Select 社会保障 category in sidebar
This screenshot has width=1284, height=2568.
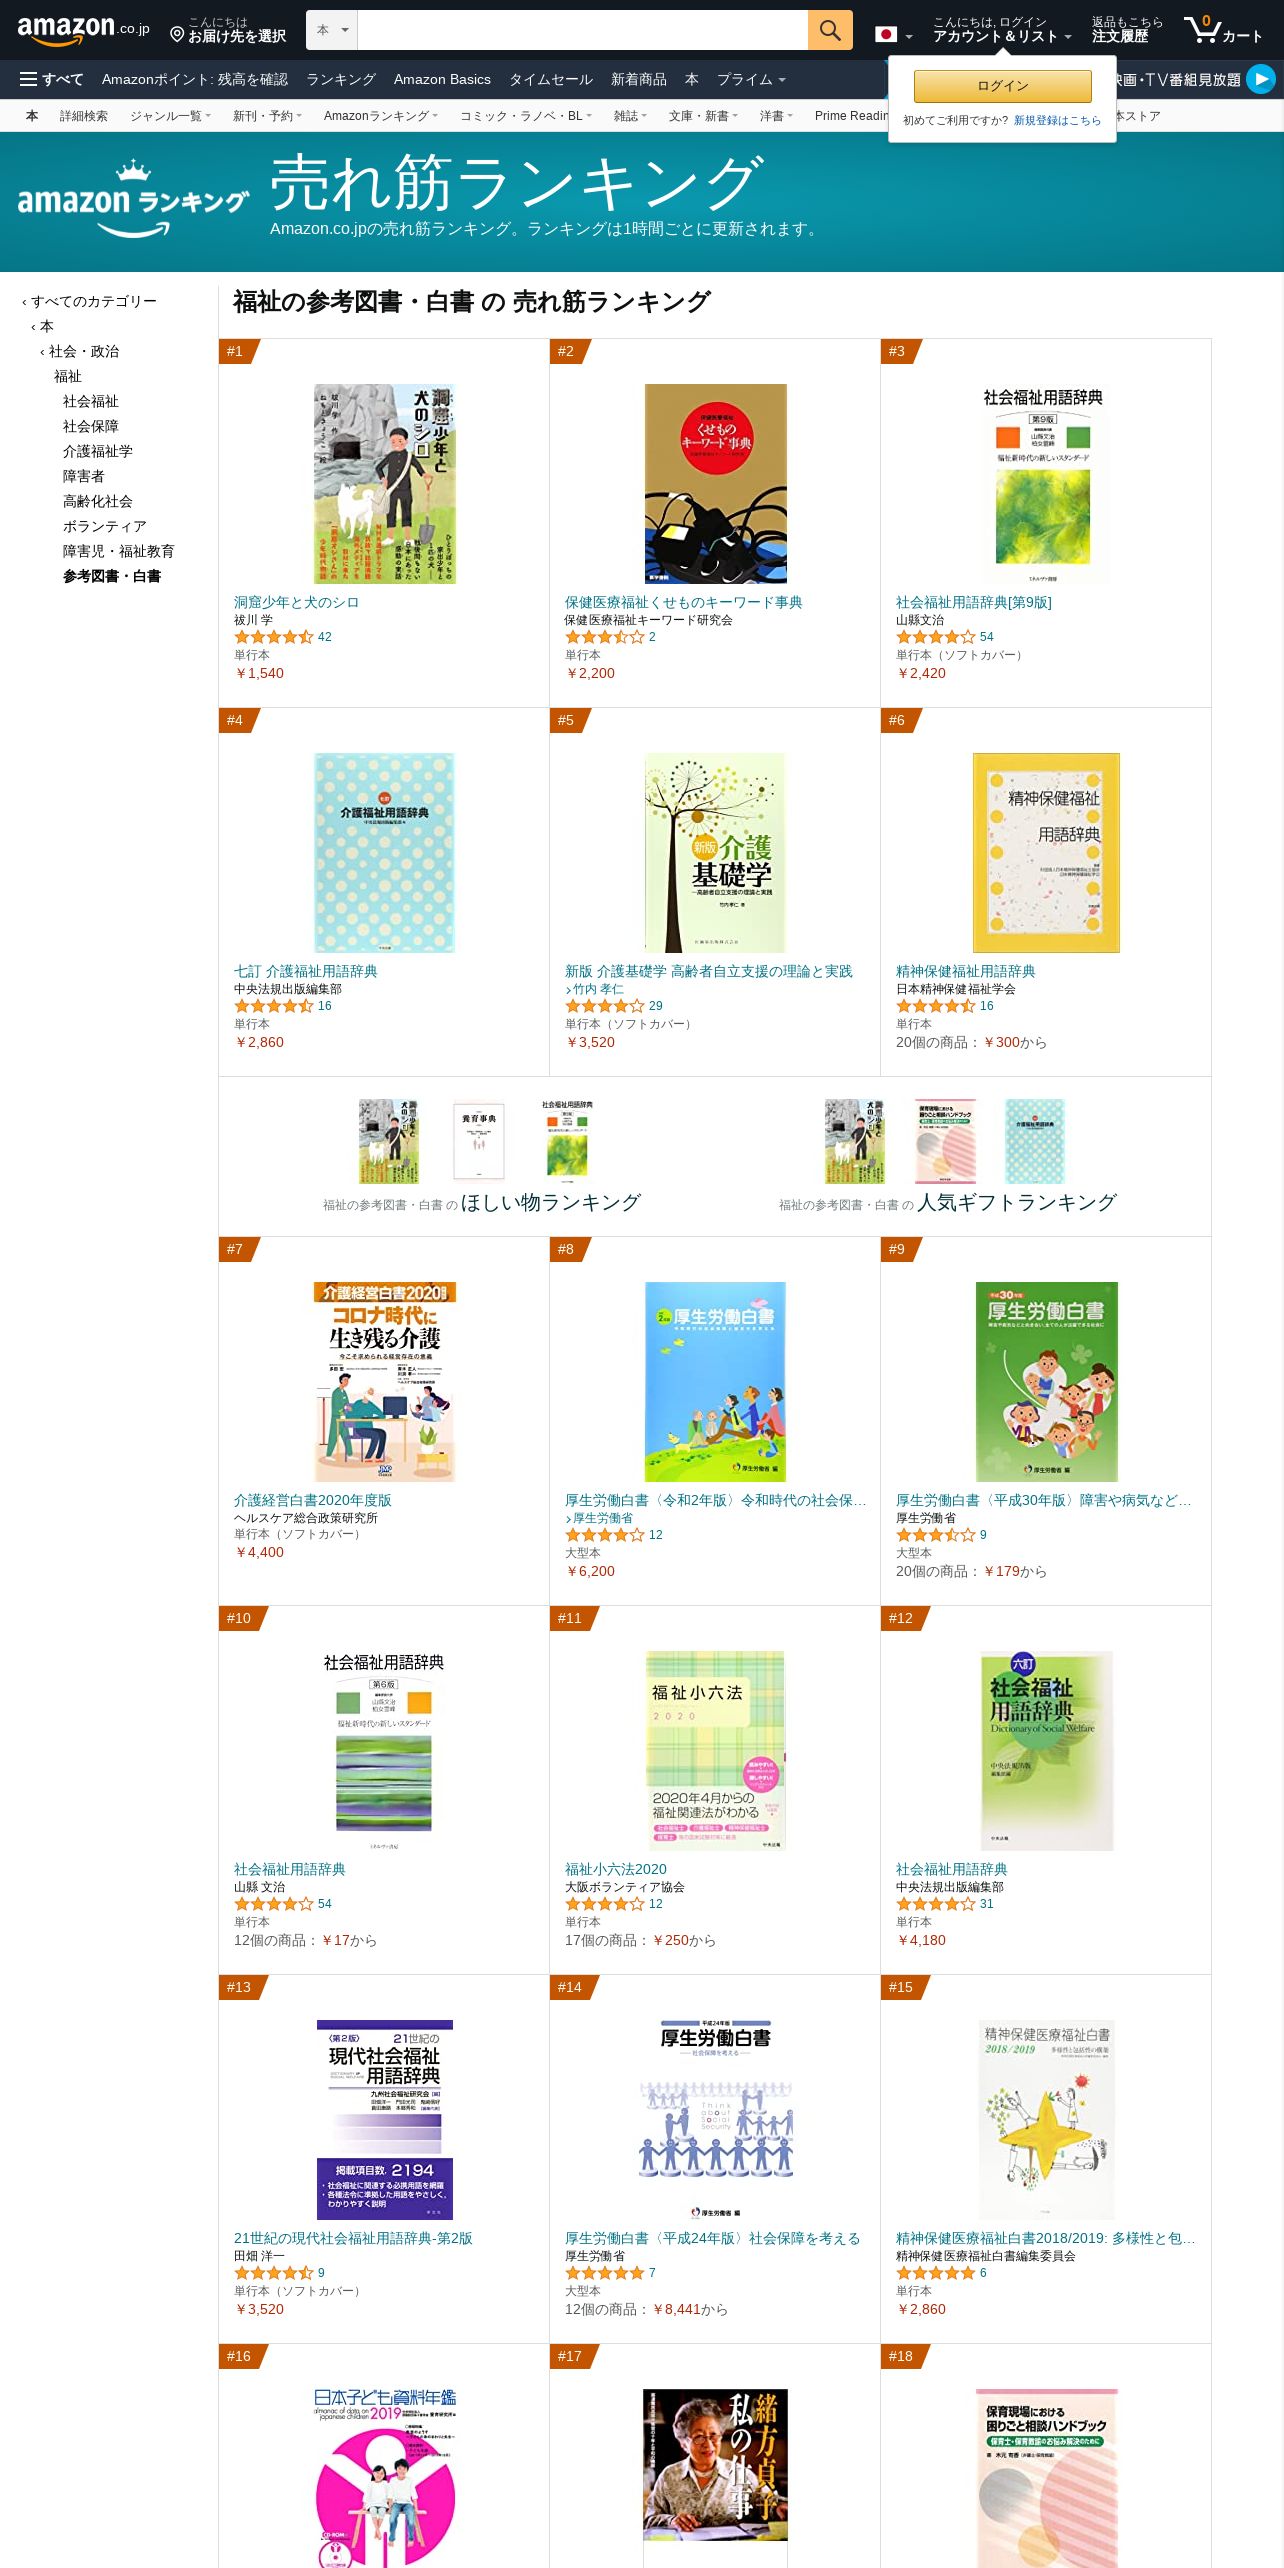pyautogui.click(x=91, y=426)
